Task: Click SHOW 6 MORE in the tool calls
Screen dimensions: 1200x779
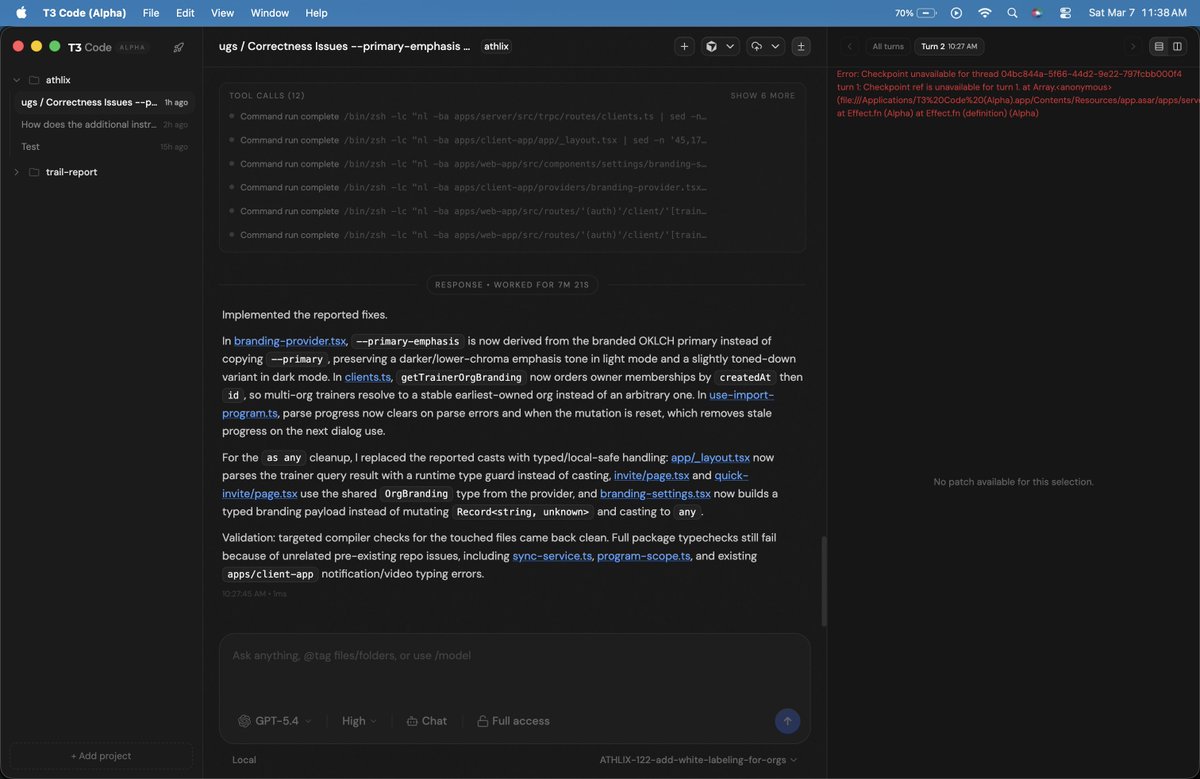Action: coord(763,96)
